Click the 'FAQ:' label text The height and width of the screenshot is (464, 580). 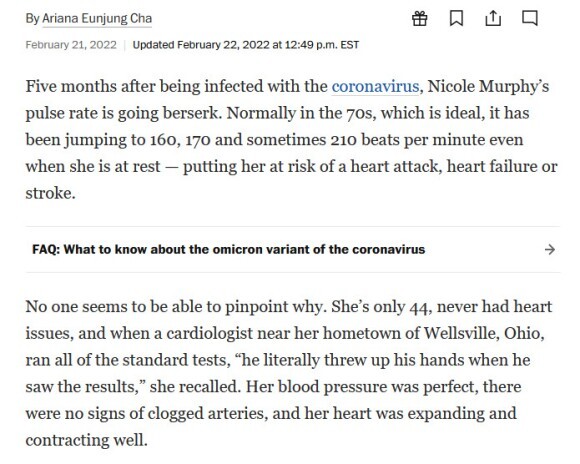(46, 249)
